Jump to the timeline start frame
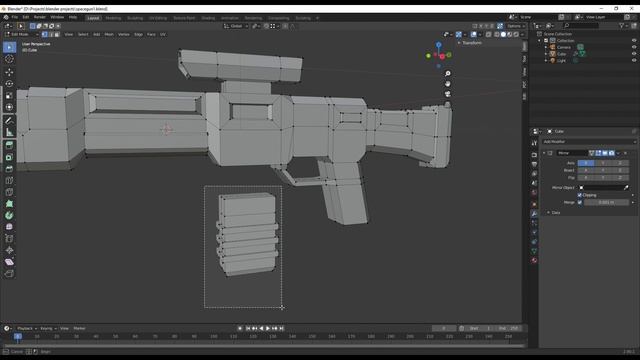Viewport: 640px width, 360px height. 248,328
